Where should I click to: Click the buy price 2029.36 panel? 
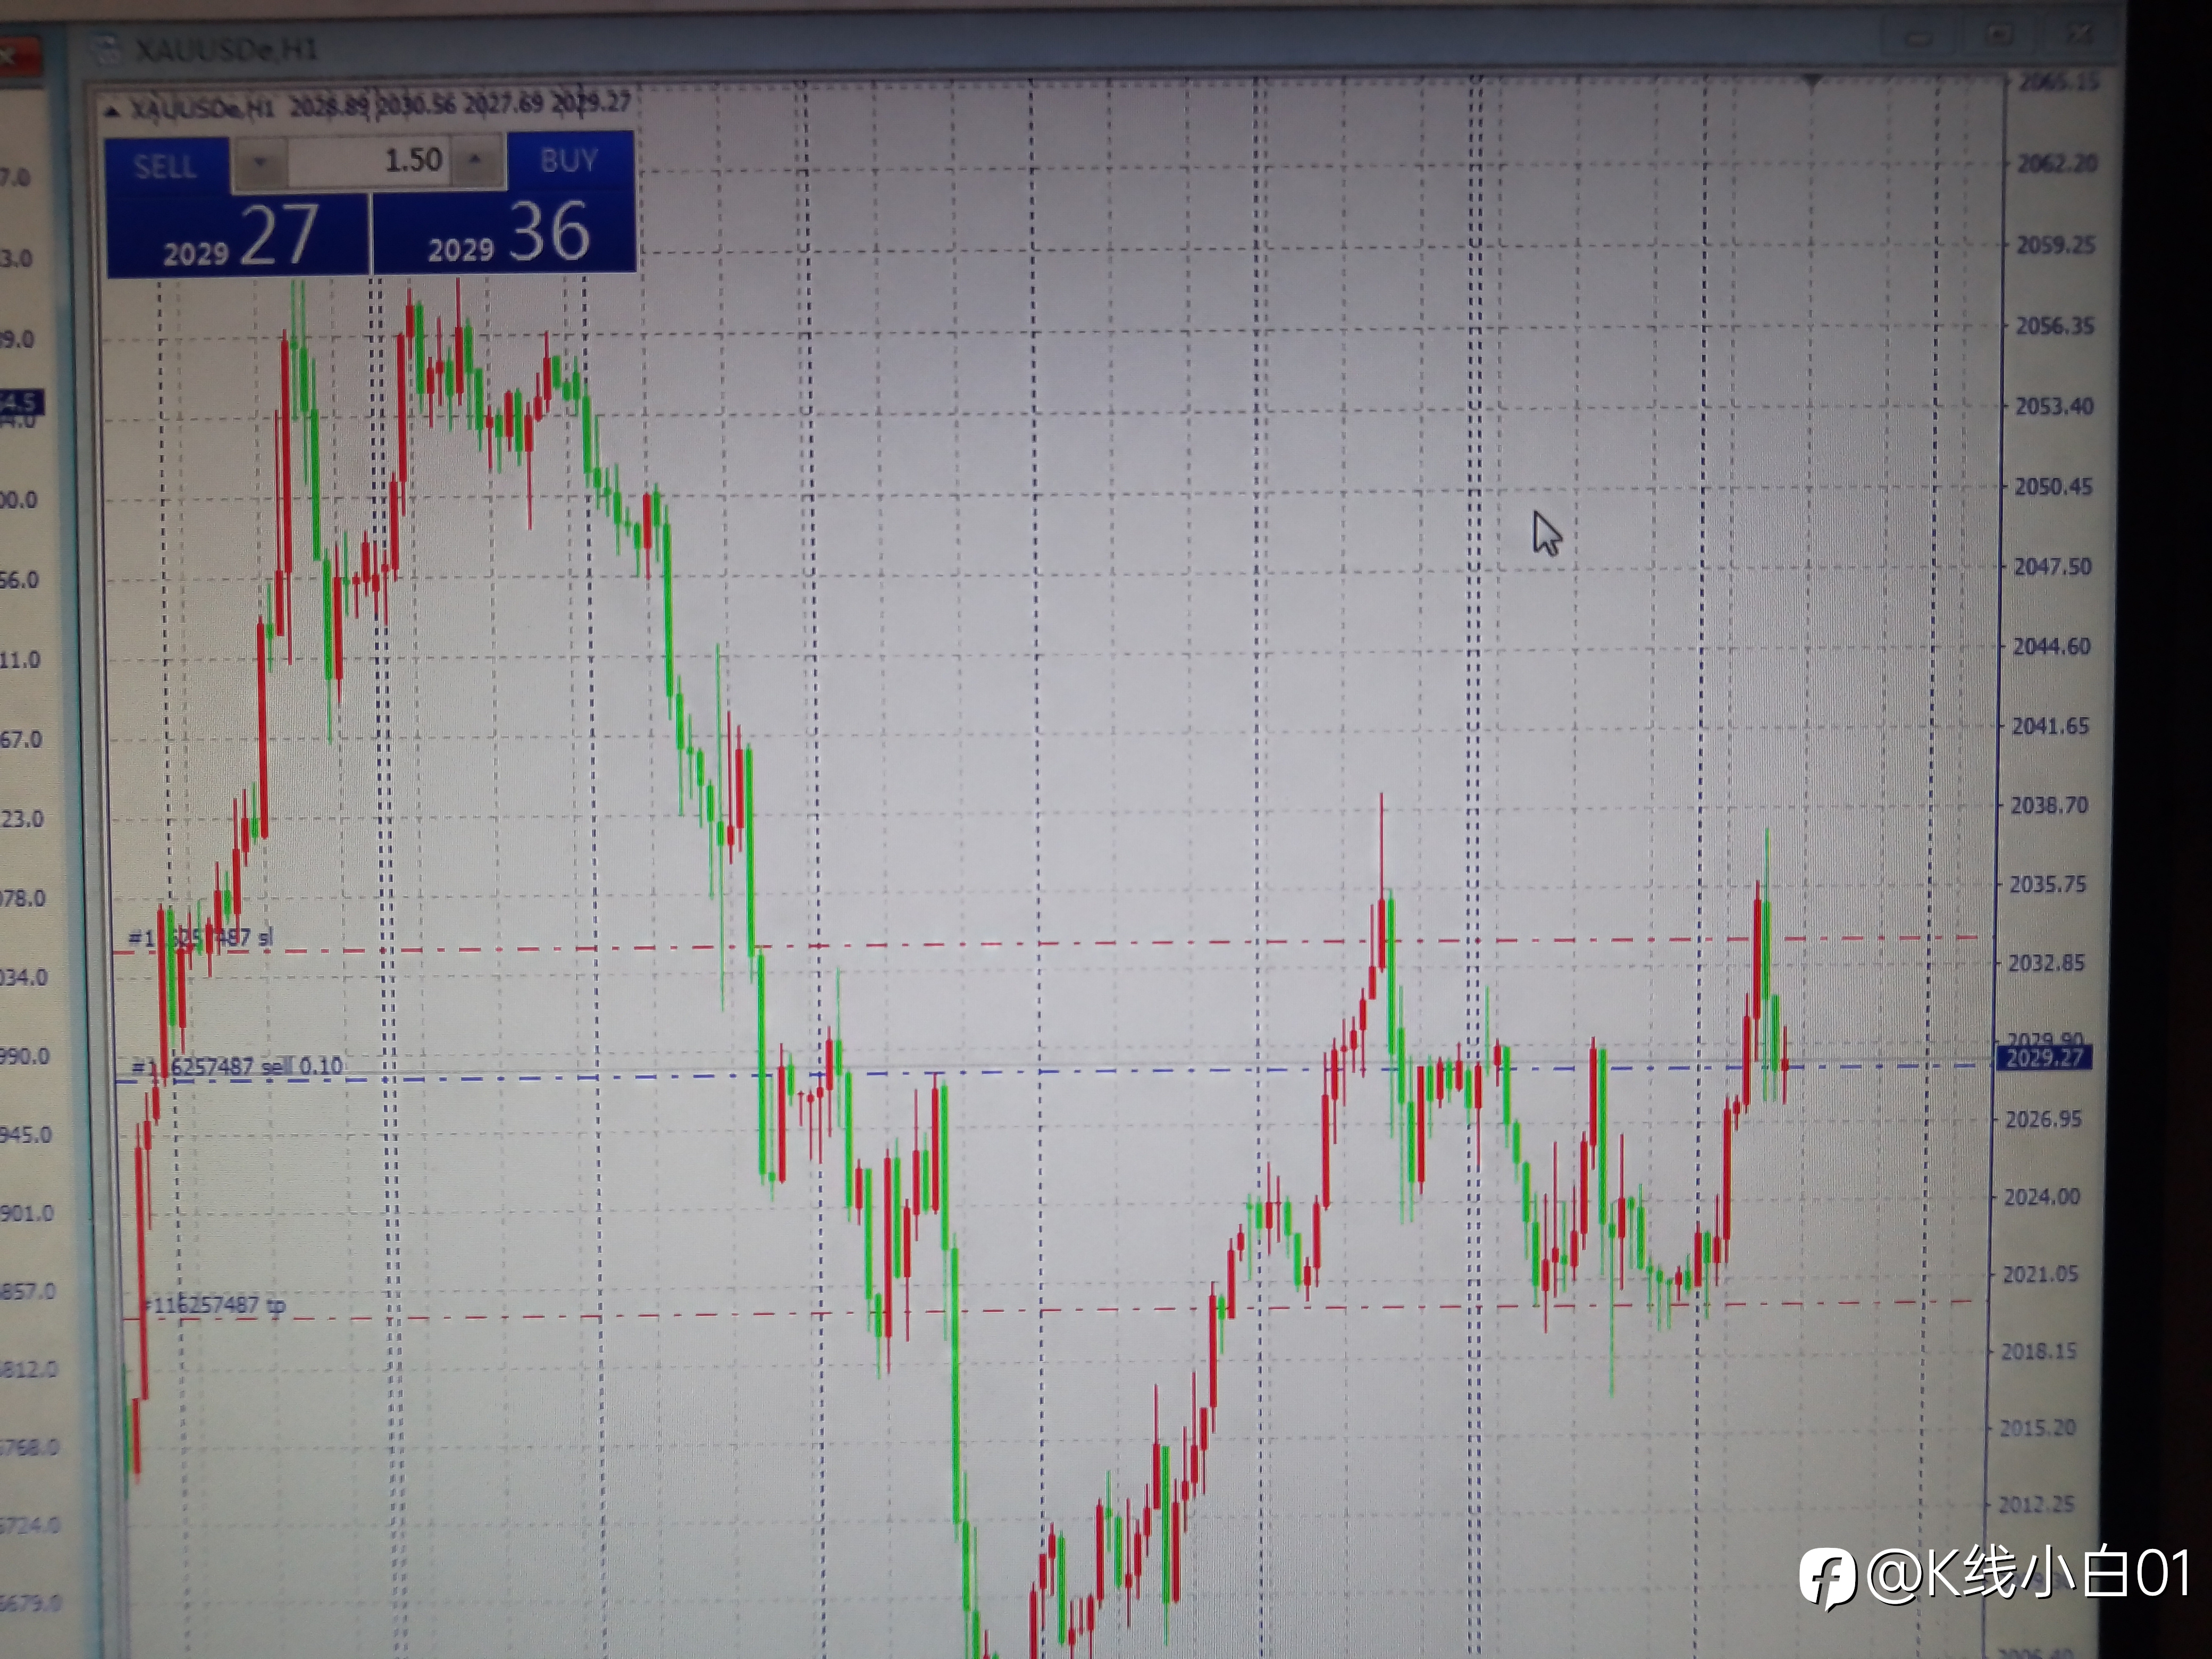point(504,232)
